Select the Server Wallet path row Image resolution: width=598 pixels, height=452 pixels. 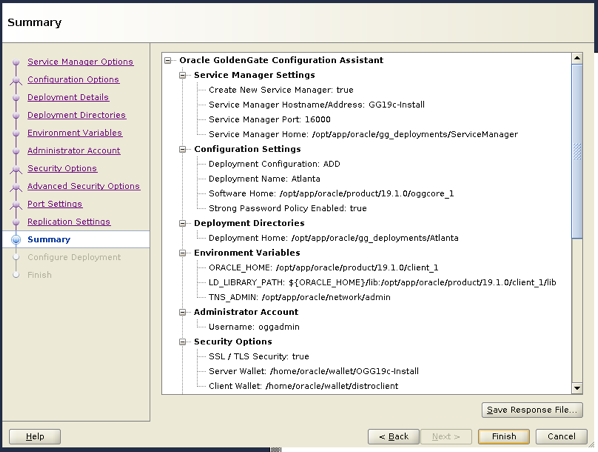[x=313, y=371]
